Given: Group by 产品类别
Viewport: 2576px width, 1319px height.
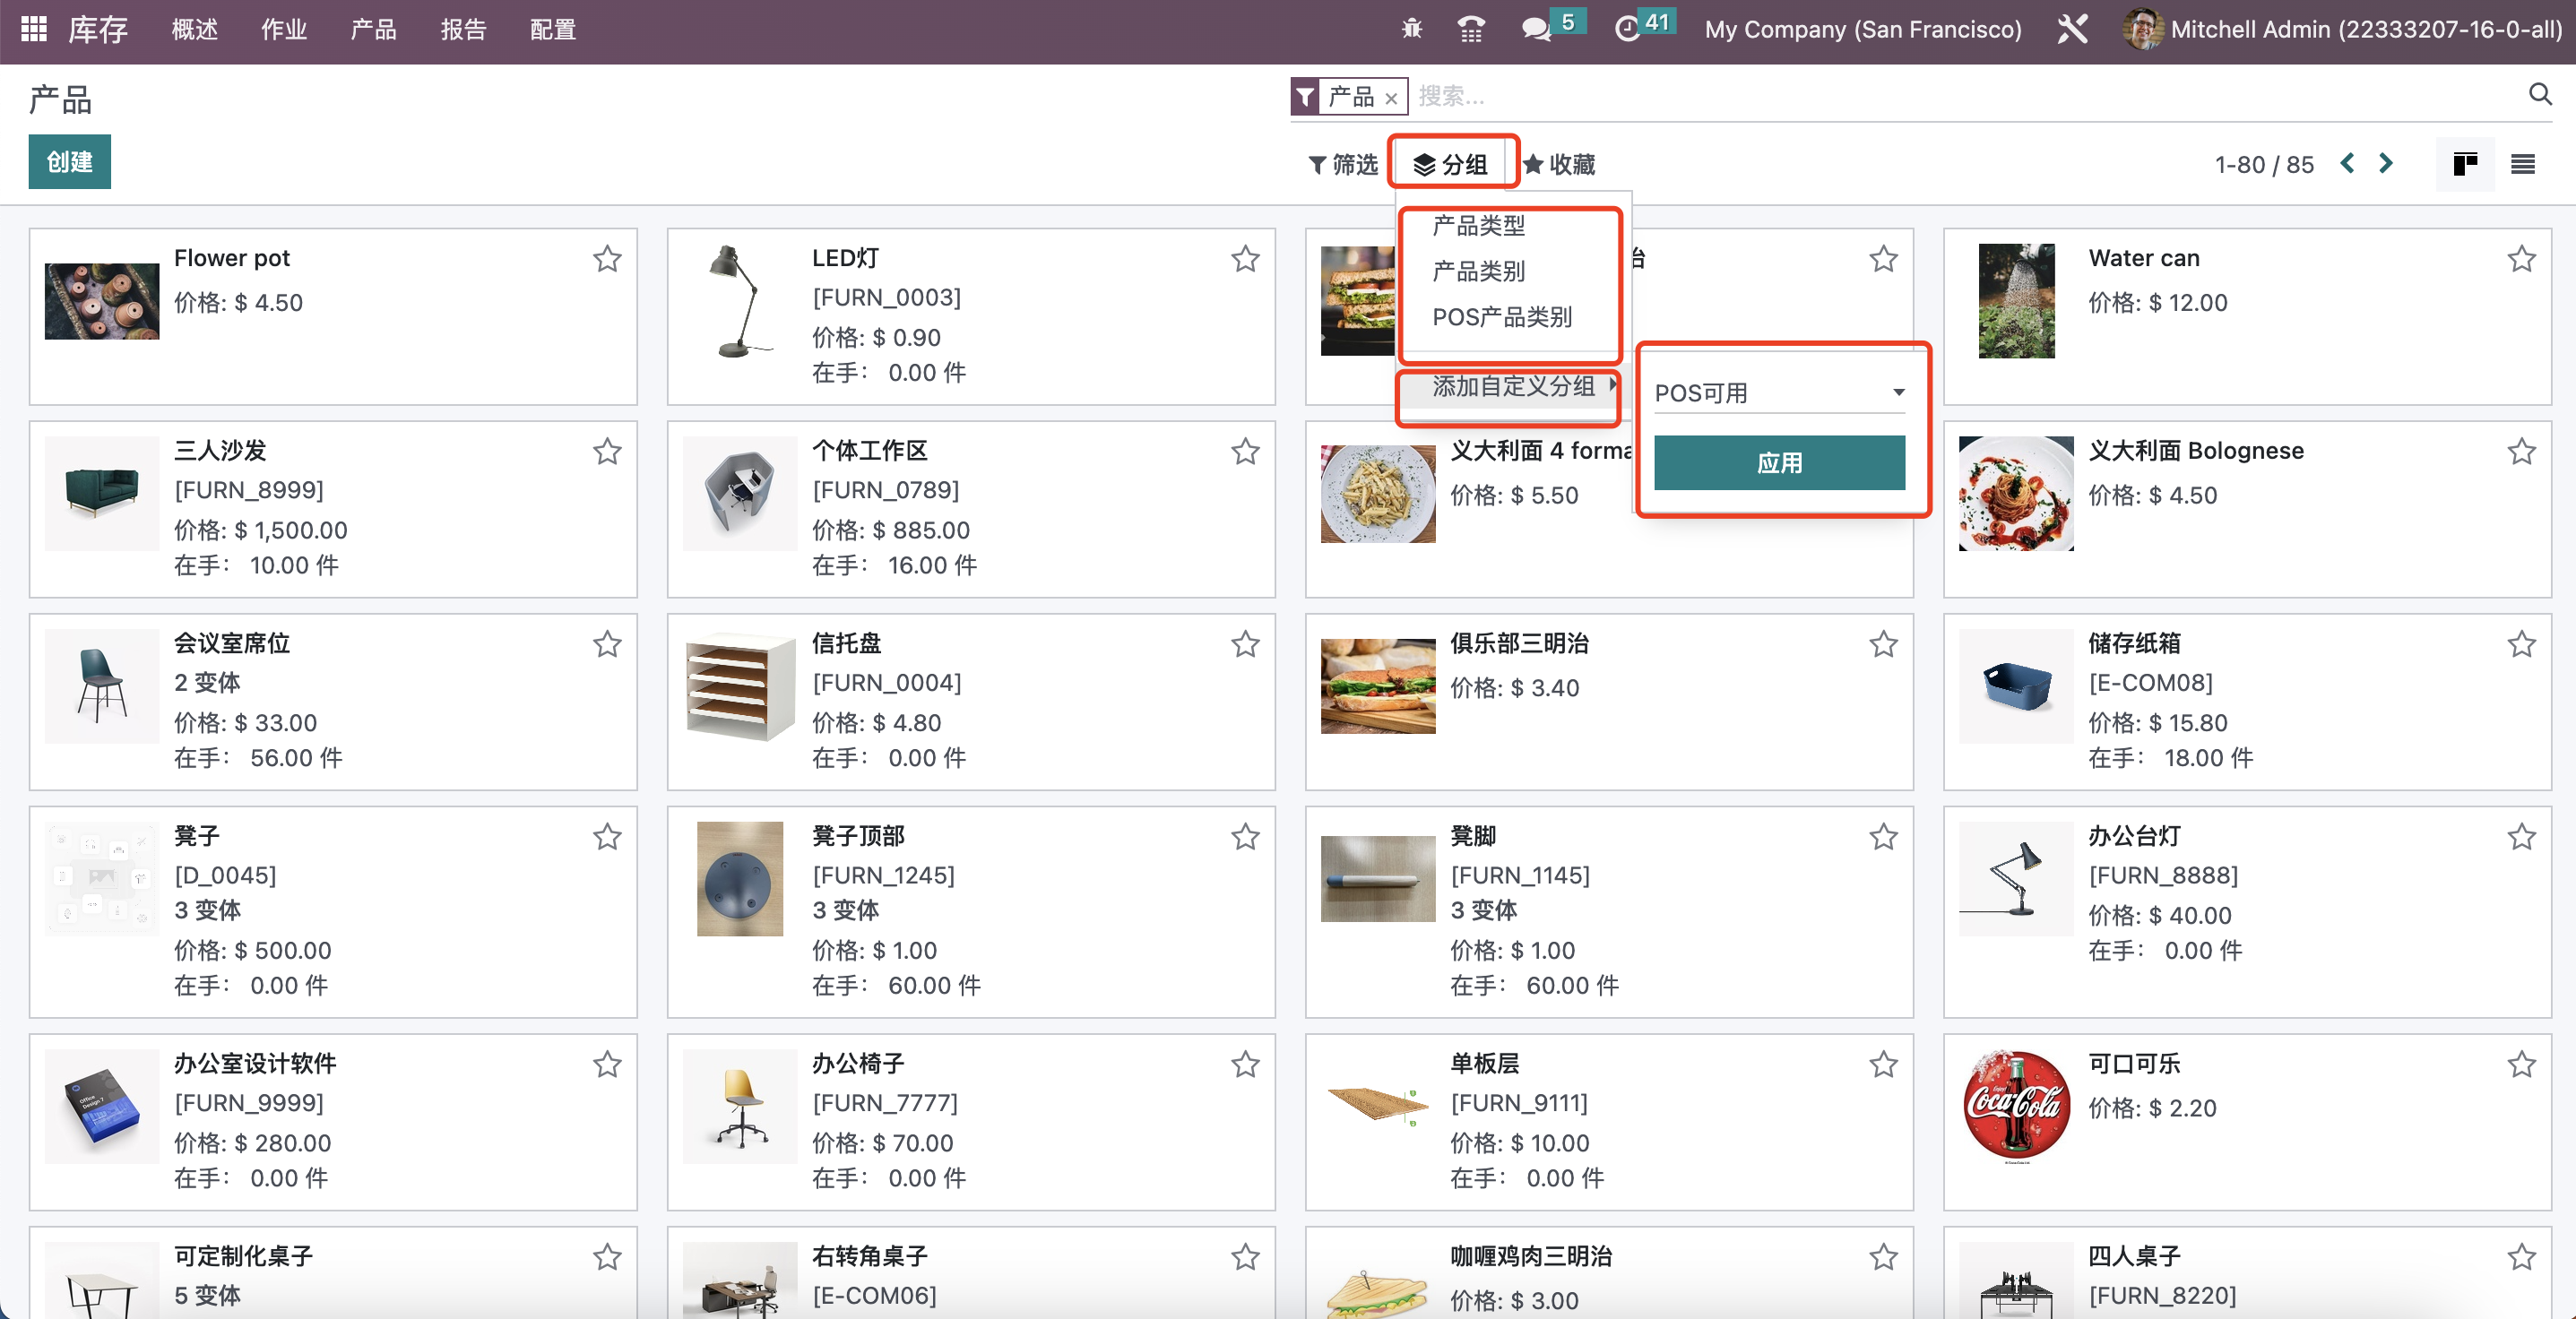Looking at the screenshot, I should tap(1479, 271).
